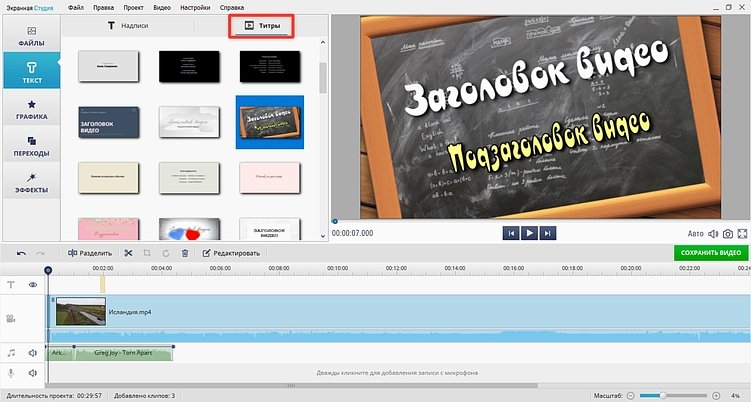Screen dimensions: 751x402
Task: Open the Справка menu
Action: pos(232,8)
